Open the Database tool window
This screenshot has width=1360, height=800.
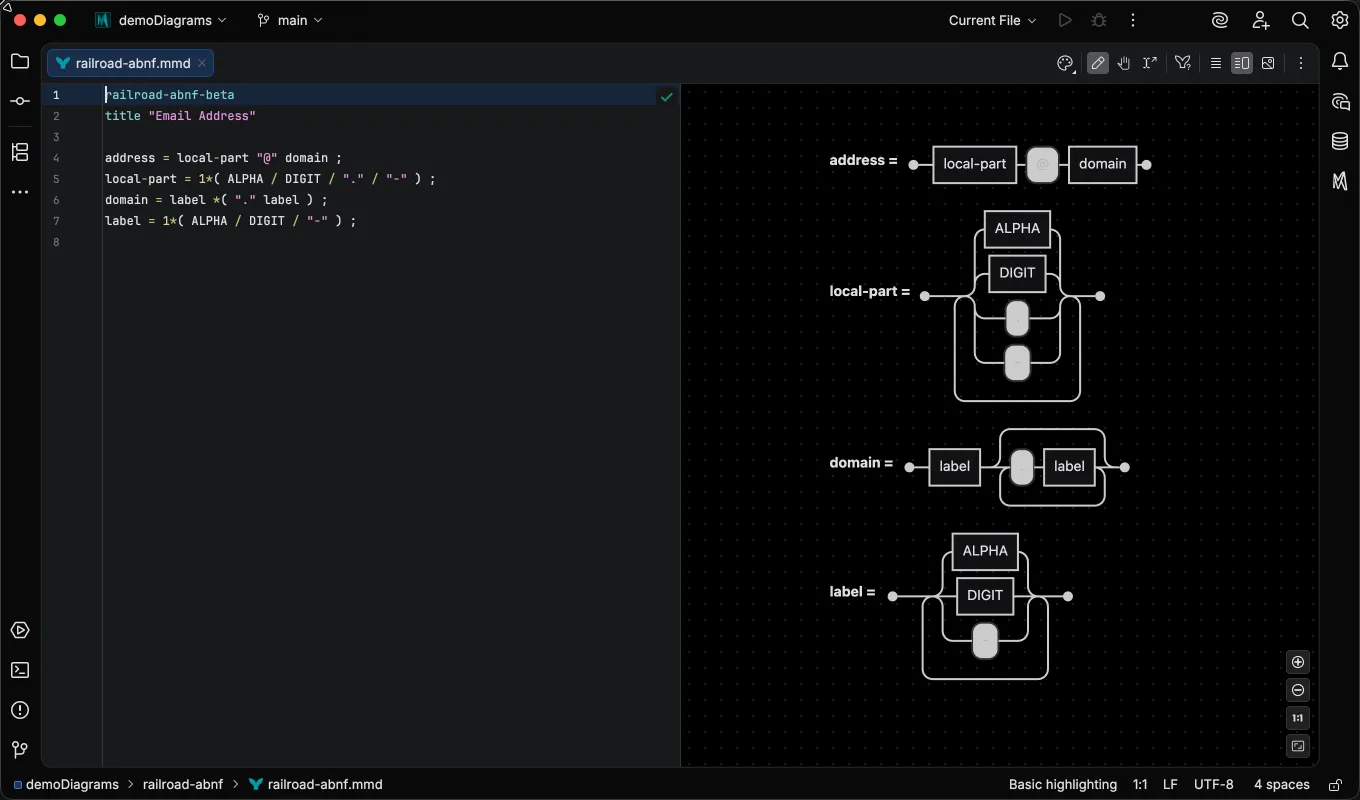1340,141
